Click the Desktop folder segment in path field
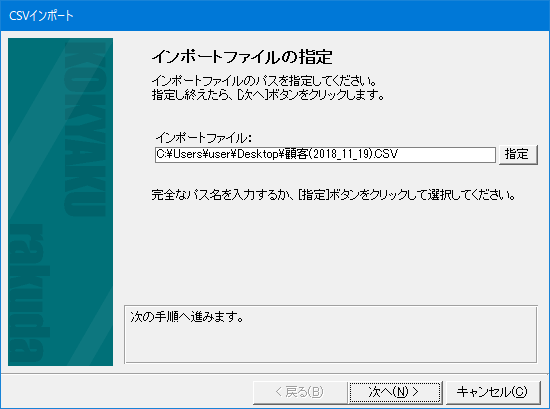Screen dimensions: 550x409 pos(258,154)
